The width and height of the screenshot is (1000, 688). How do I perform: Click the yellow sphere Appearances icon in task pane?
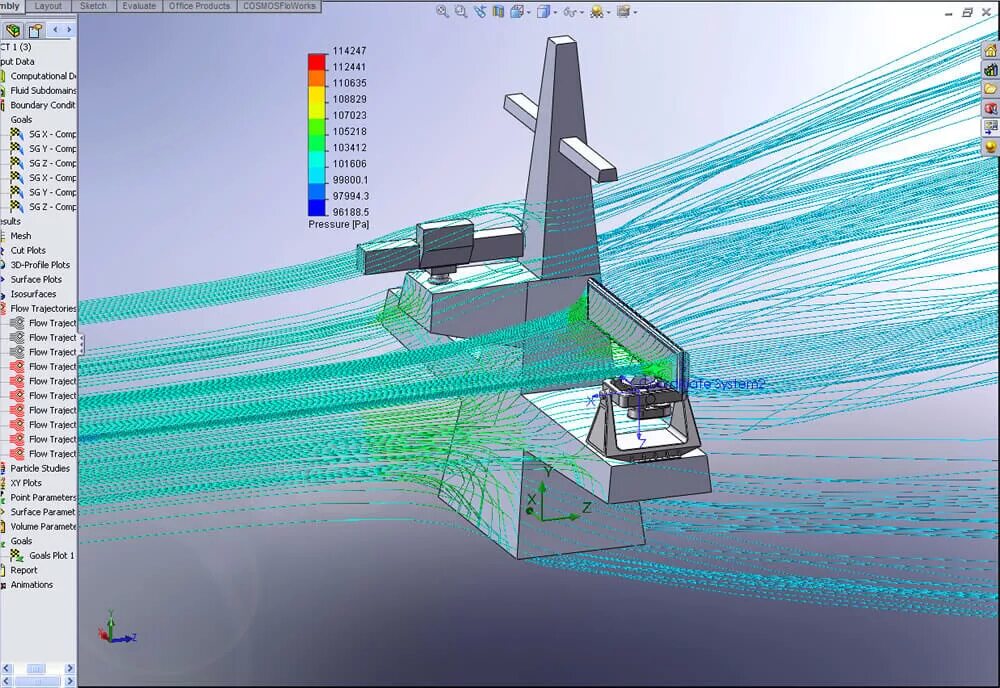(x=990, y=147)
